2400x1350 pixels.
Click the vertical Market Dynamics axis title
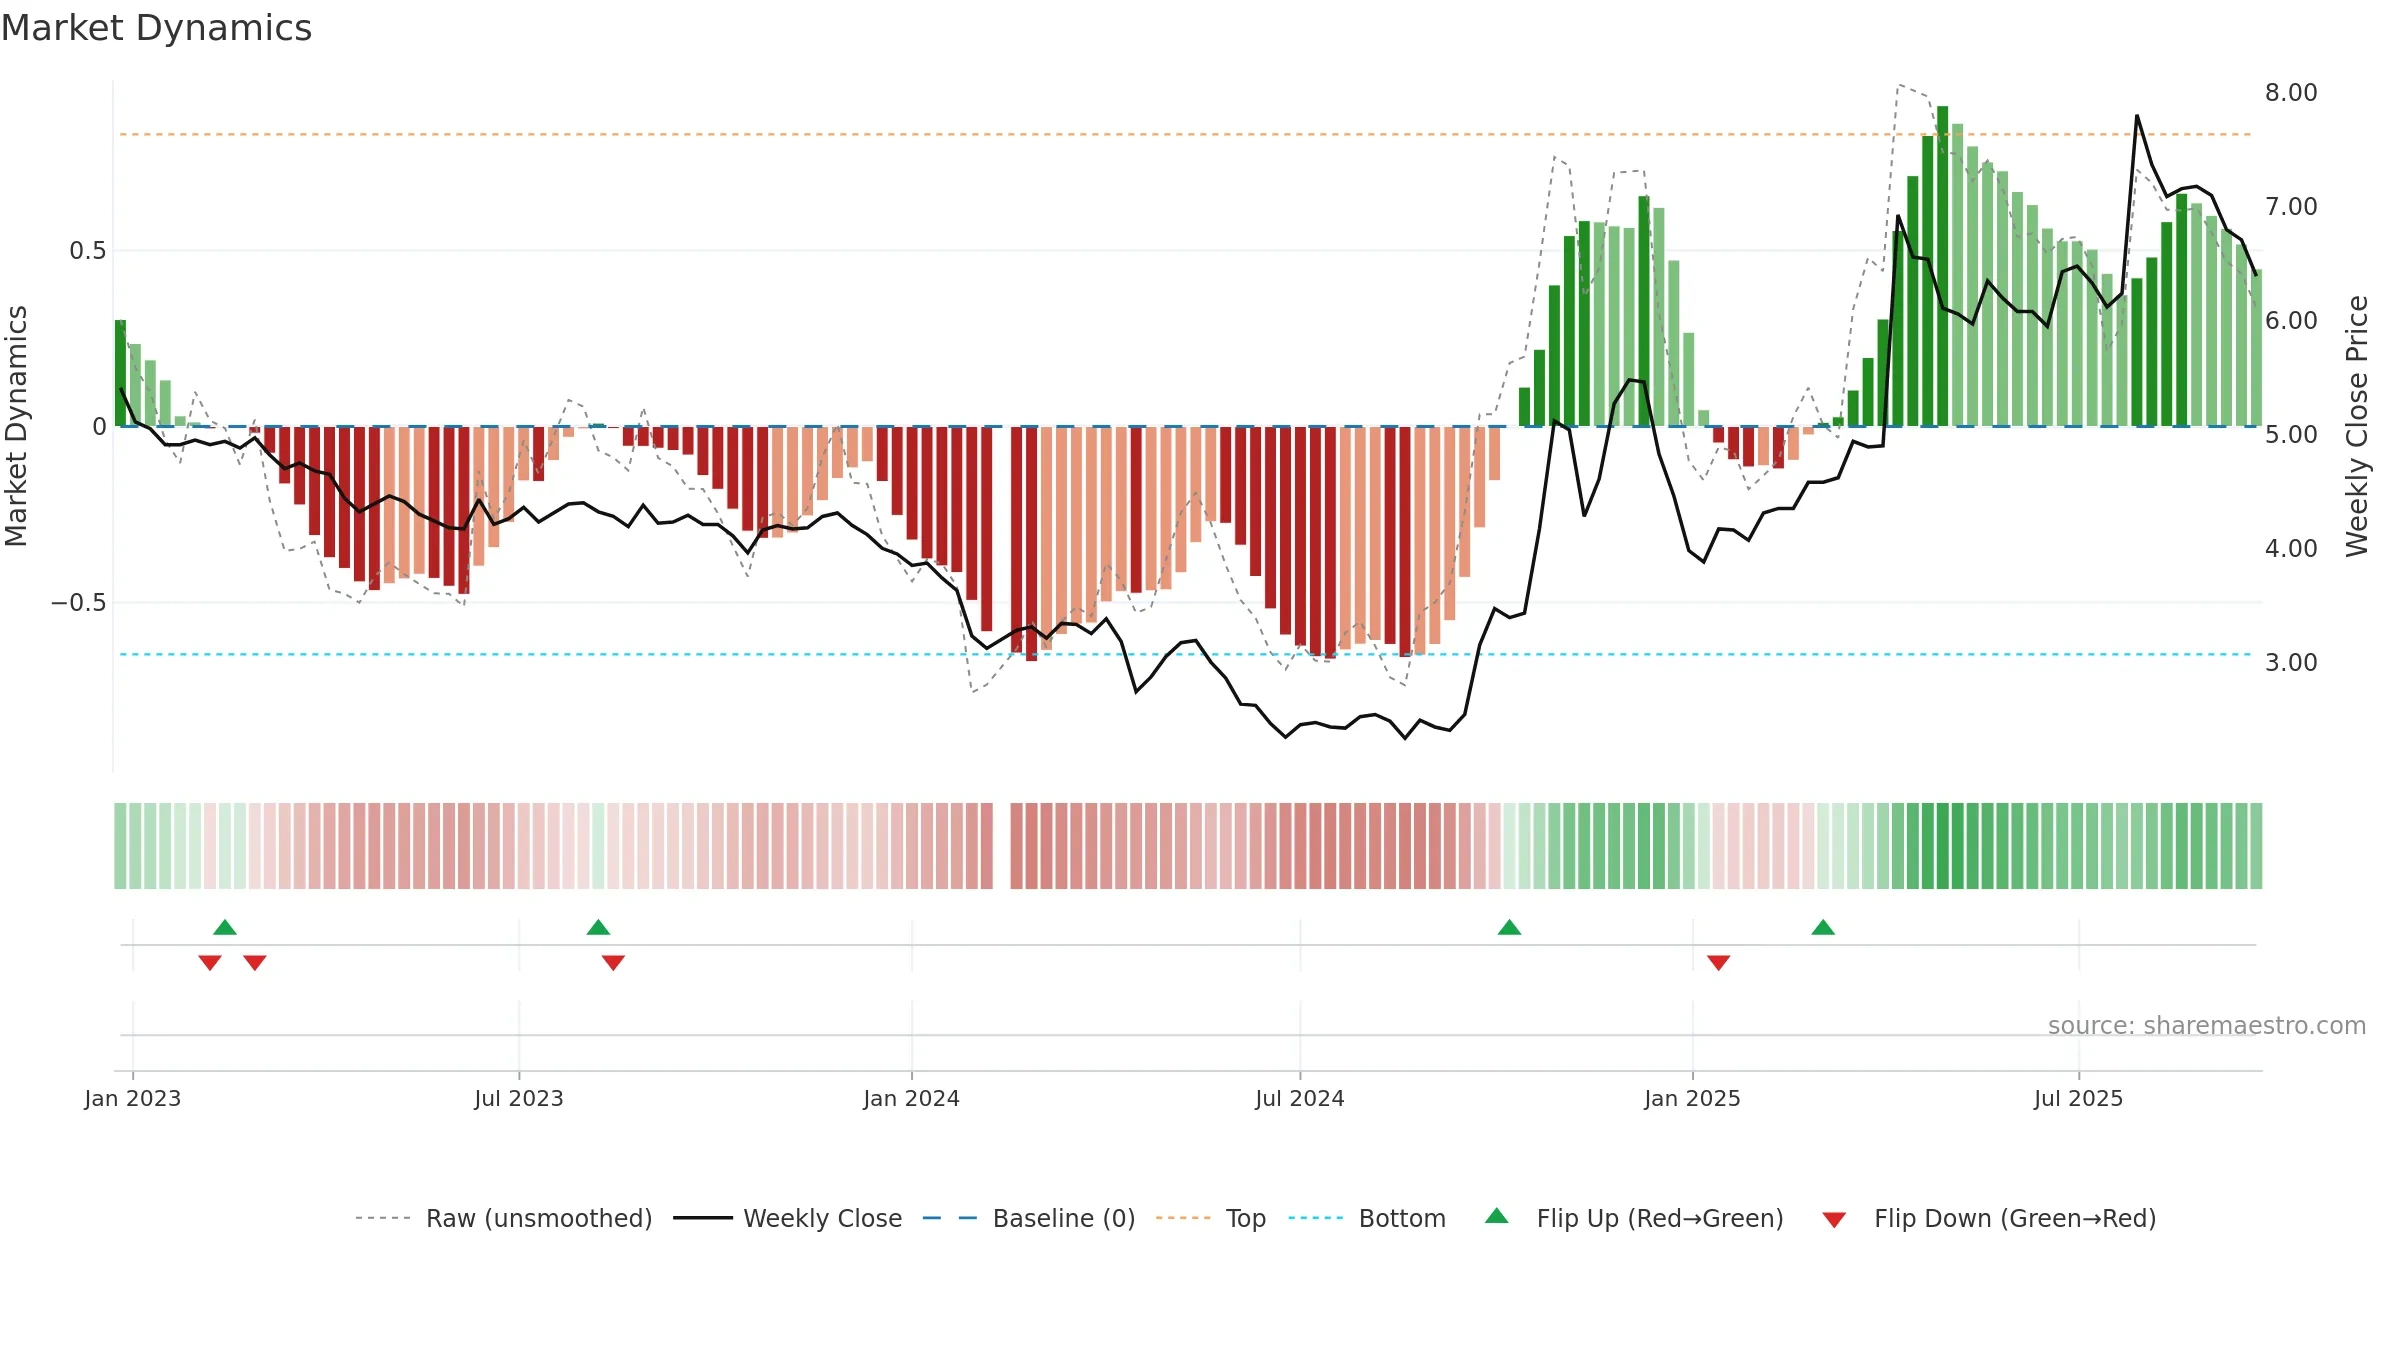pos(16,426)
